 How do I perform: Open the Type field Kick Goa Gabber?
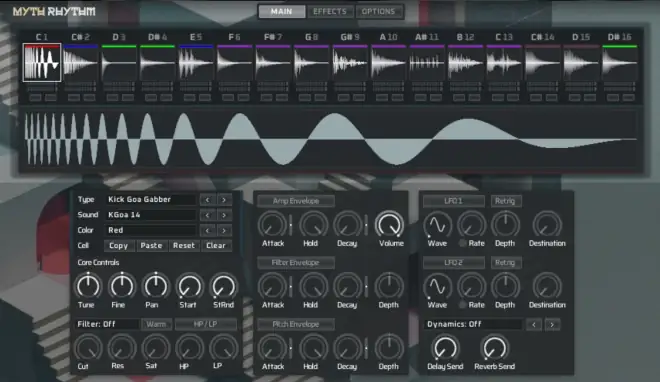point(151,199)
